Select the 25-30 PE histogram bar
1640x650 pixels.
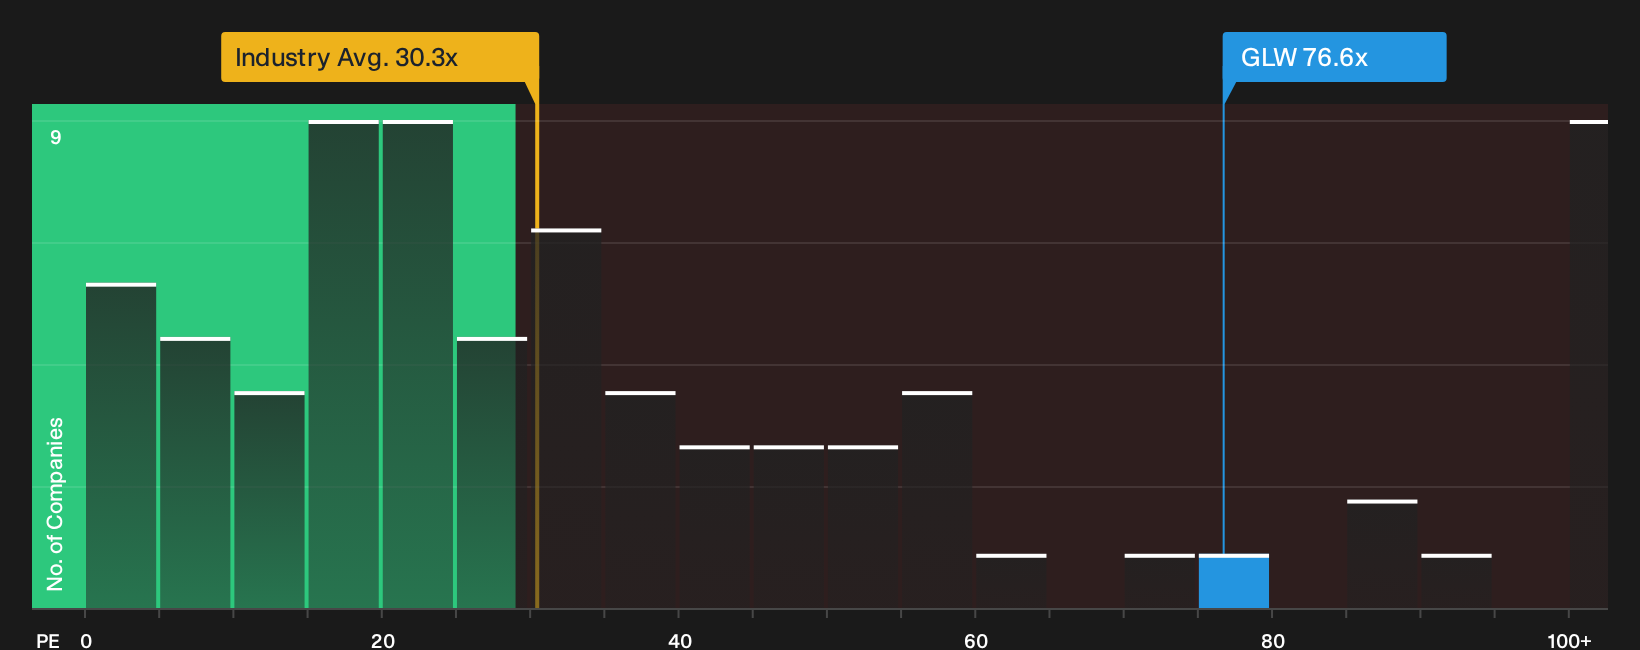(492, 473)
